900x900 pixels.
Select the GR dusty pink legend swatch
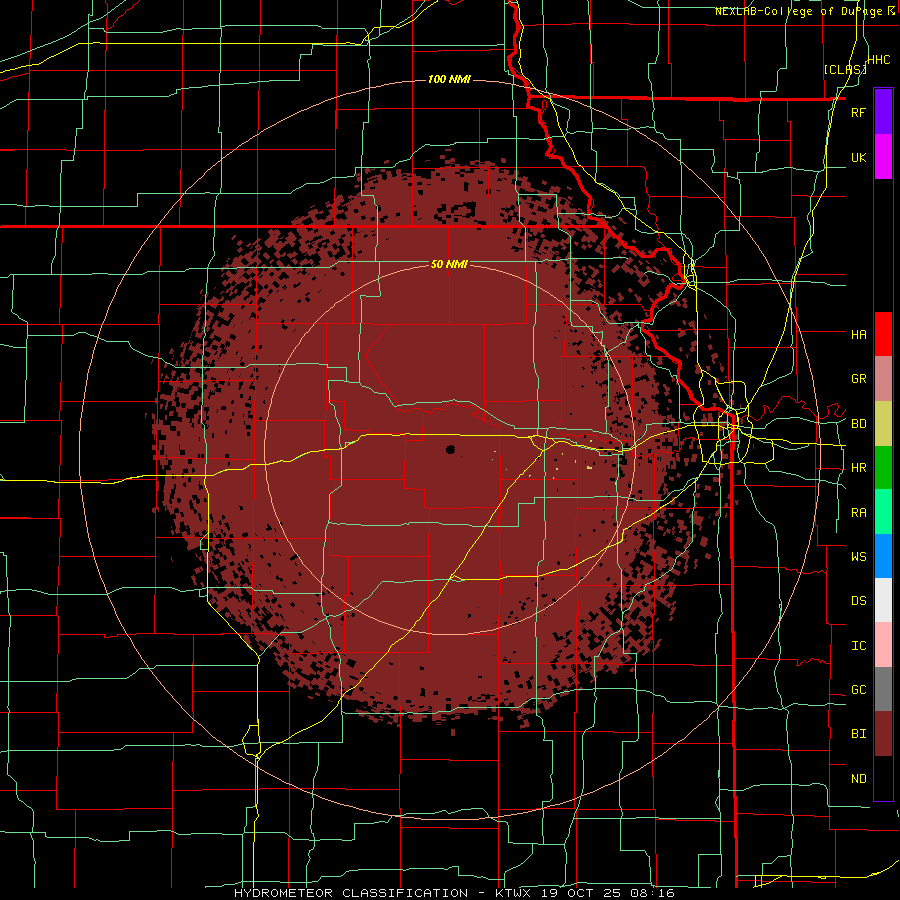pyautogui.click(x=883, y=379)
